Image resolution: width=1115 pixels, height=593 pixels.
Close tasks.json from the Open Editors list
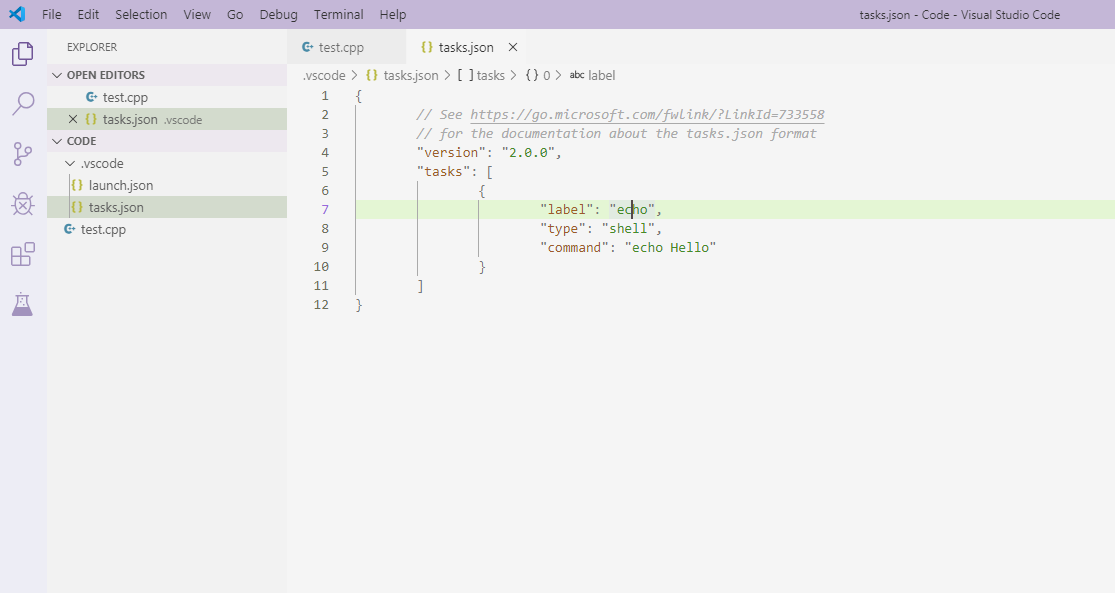tap(73, 119)
